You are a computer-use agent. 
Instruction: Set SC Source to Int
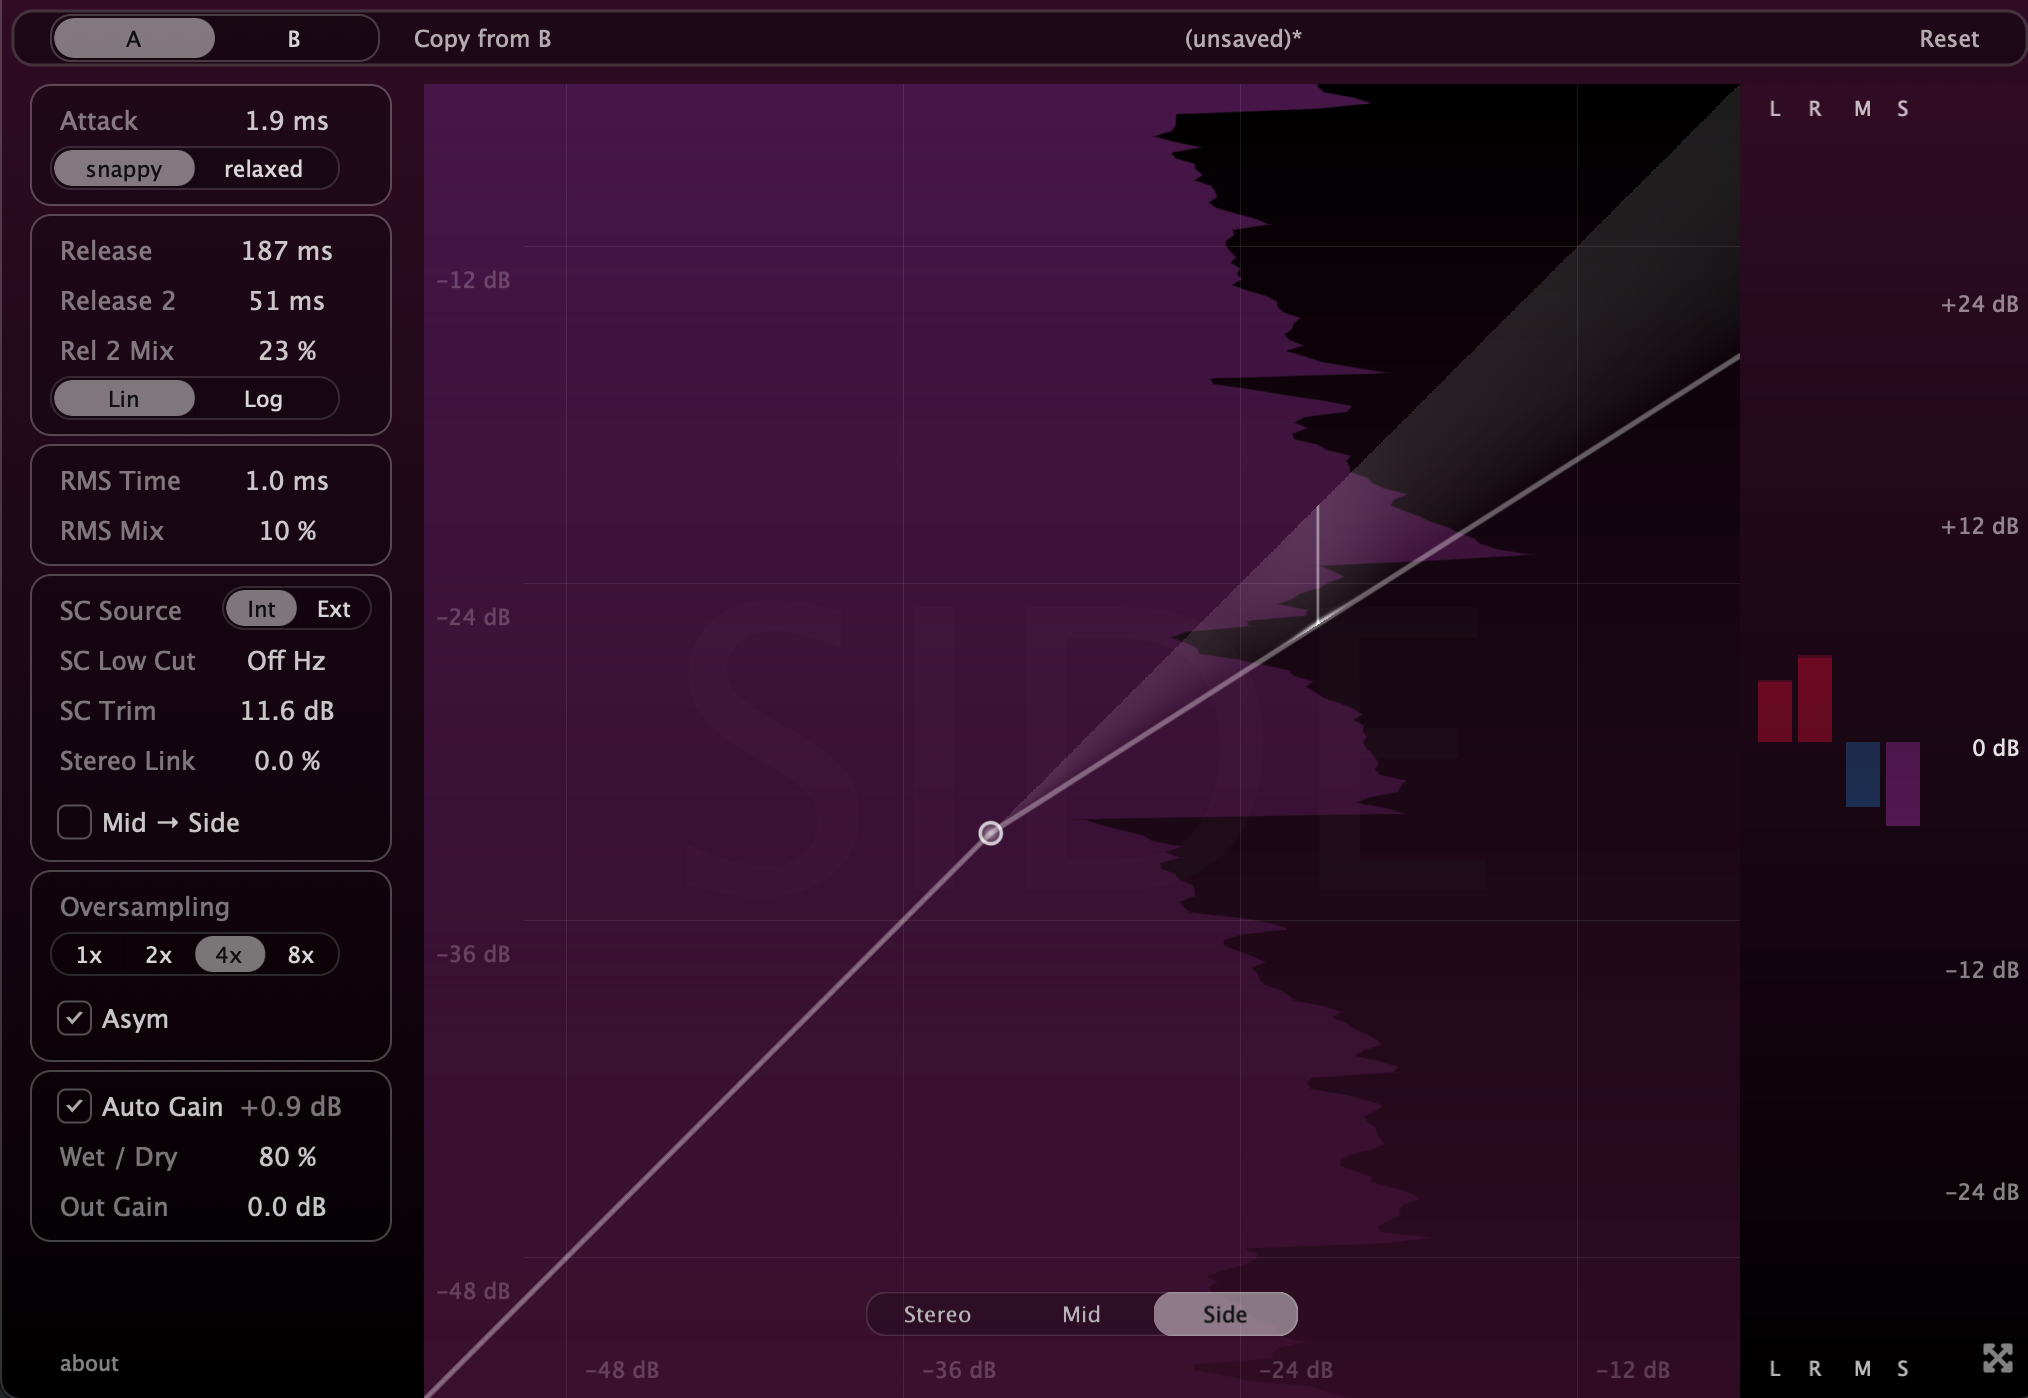tap(261, 609)
